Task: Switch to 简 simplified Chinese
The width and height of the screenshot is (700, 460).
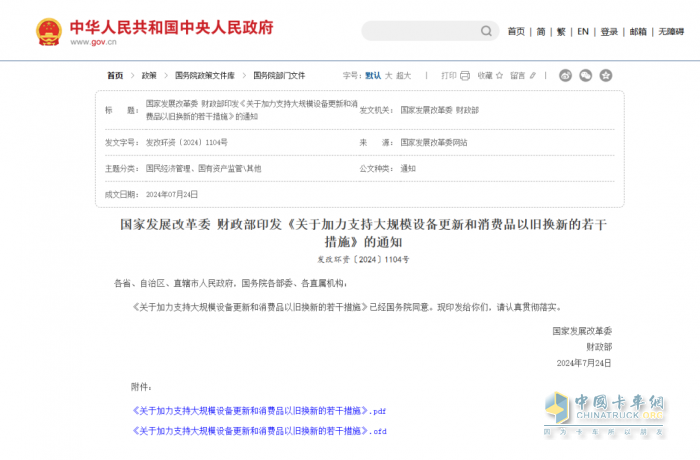Action: (x=540, y=31)
